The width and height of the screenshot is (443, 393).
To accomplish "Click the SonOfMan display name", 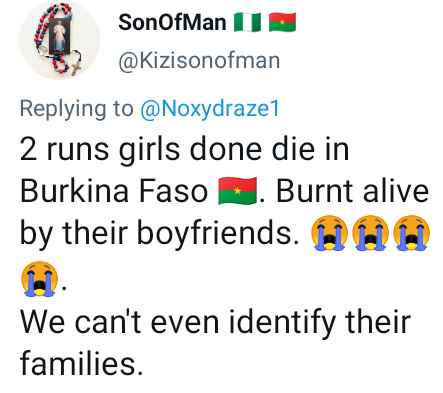I will pyautogui.click(x=172, y=23).
